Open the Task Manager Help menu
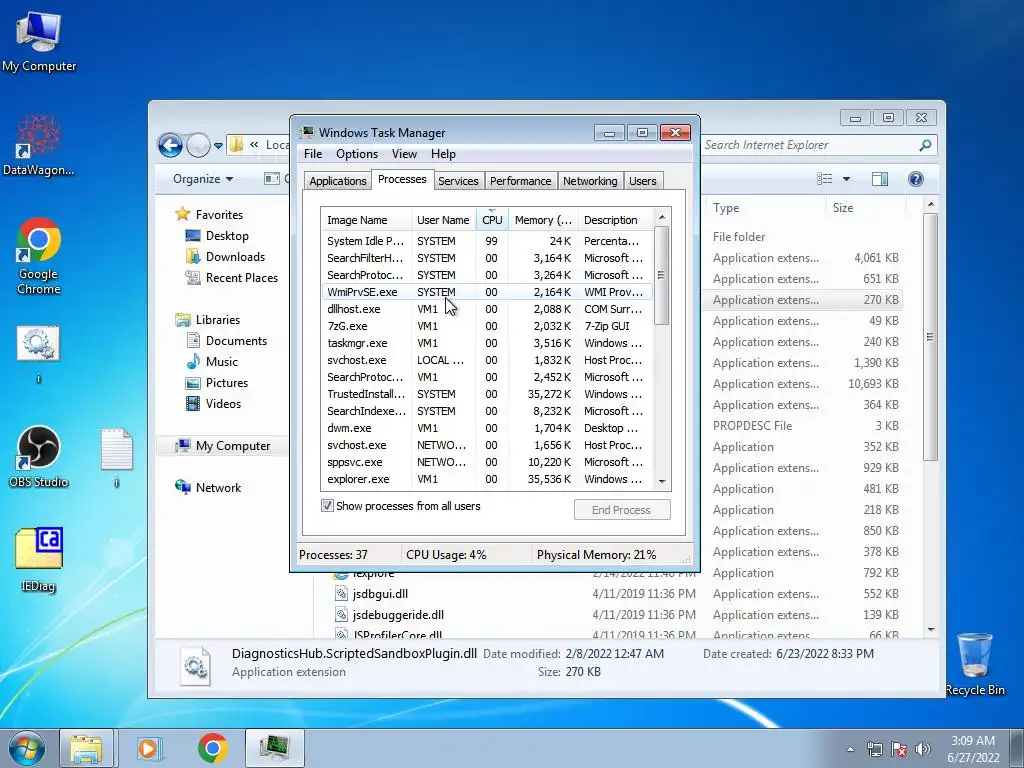The image size is (1024, 768). [x=443, y=154]
